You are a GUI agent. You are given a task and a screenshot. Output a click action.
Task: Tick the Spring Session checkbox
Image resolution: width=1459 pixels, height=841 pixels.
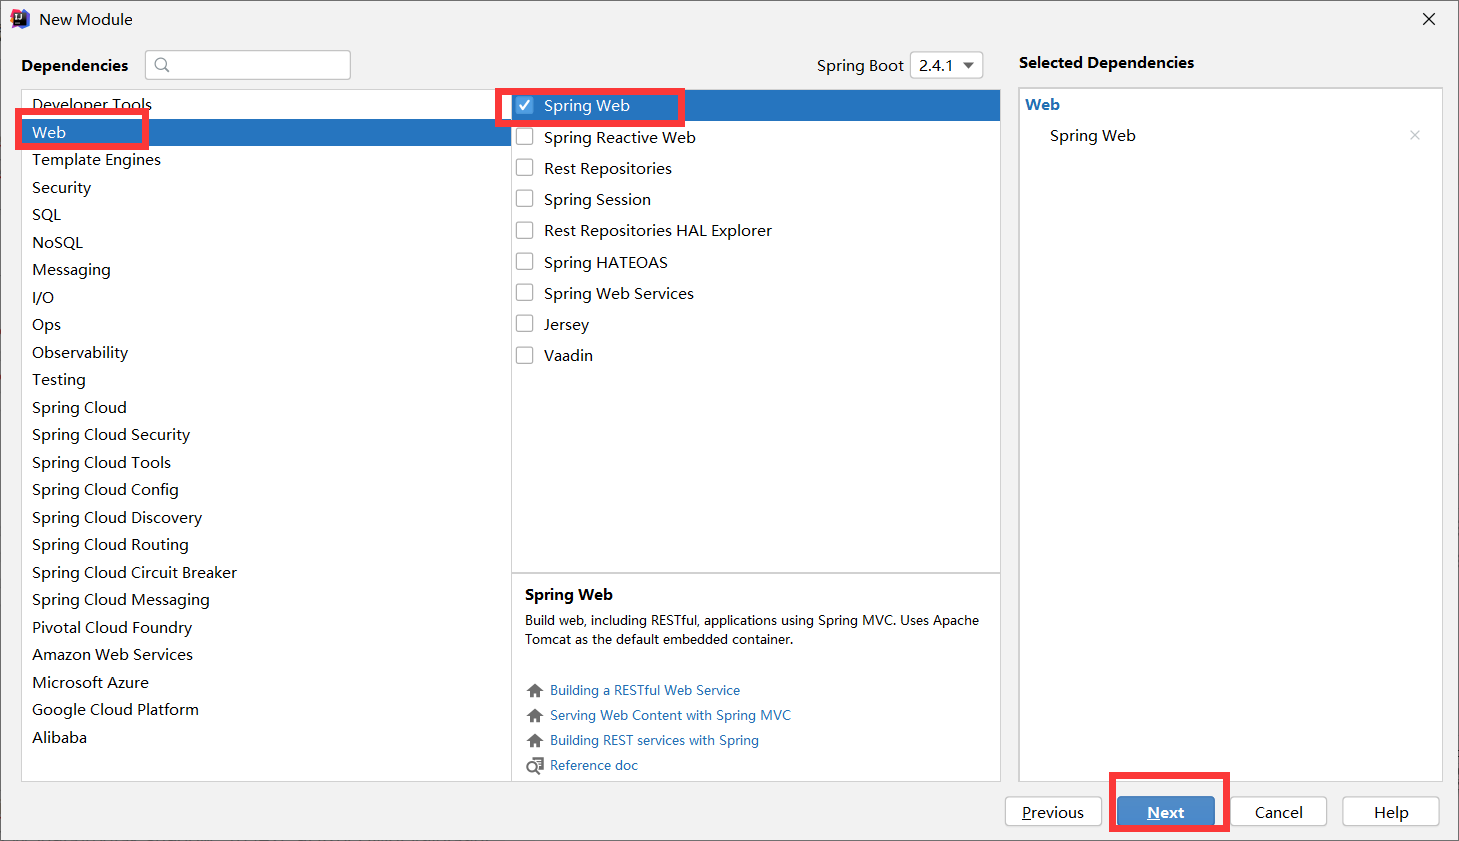click(x=525, y=199)
